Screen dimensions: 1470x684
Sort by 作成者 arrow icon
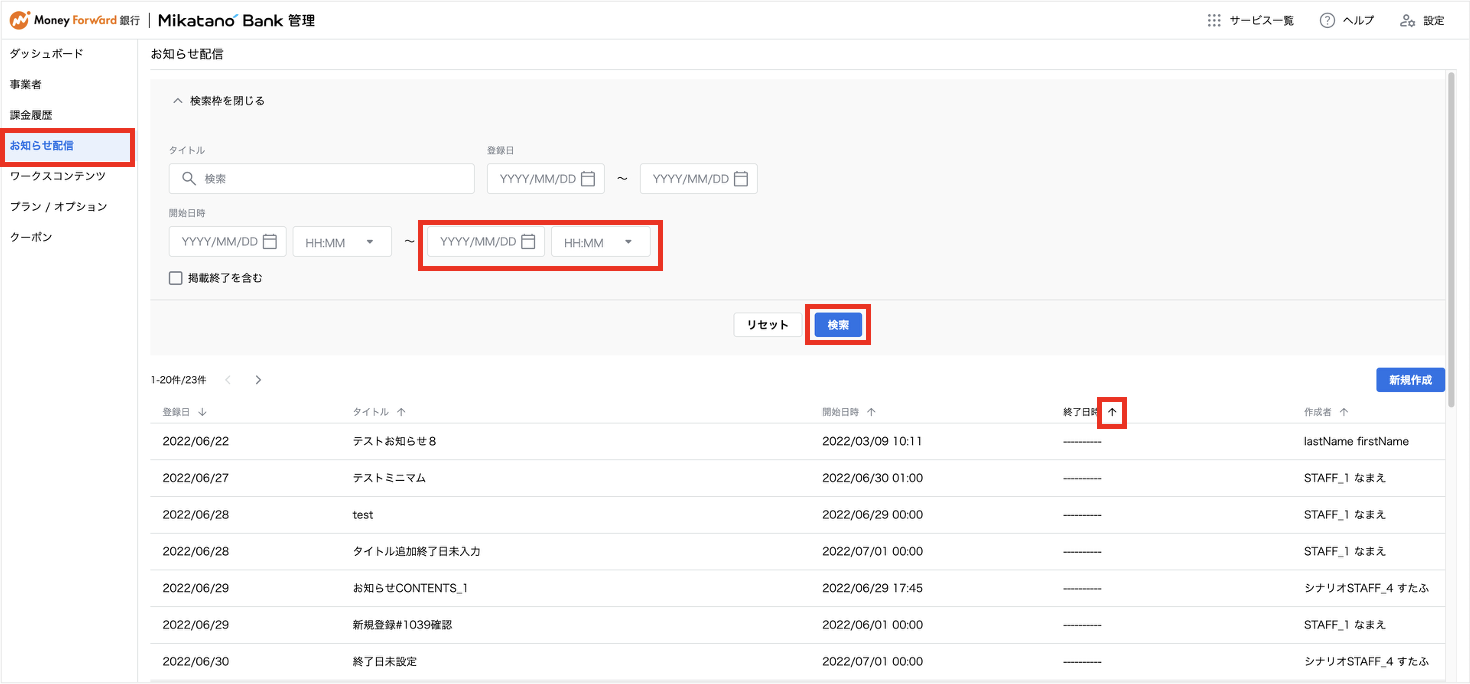1343,412
